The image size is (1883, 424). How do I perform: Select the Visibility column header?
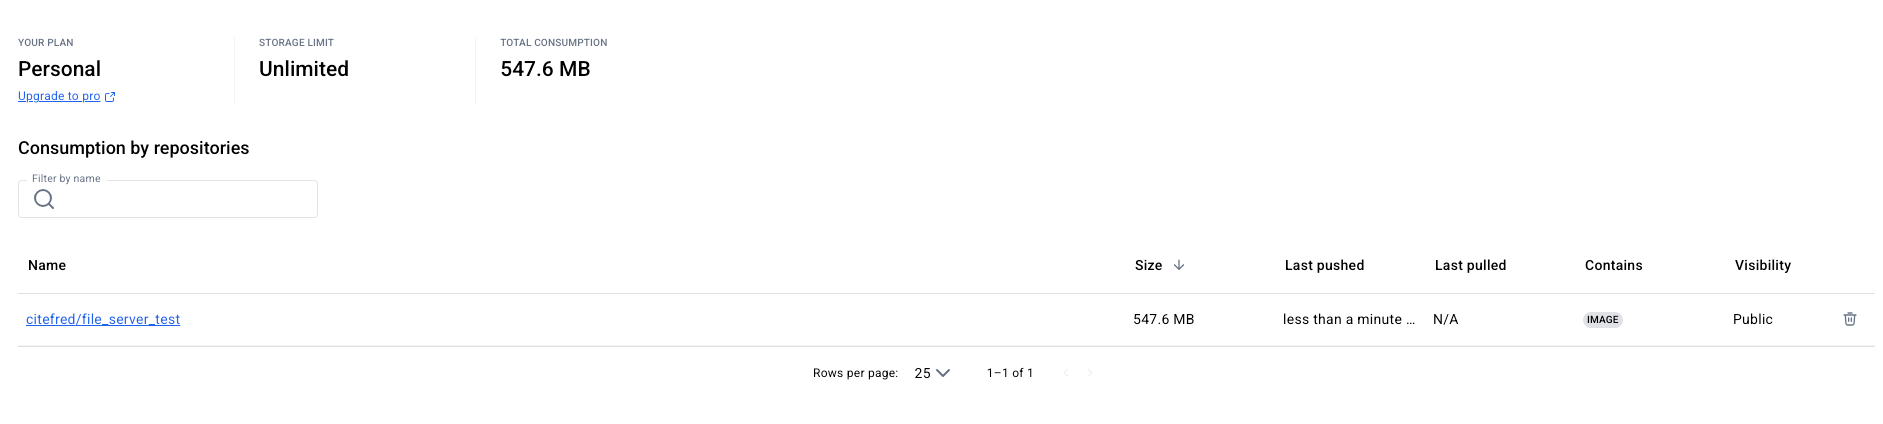1762,265
